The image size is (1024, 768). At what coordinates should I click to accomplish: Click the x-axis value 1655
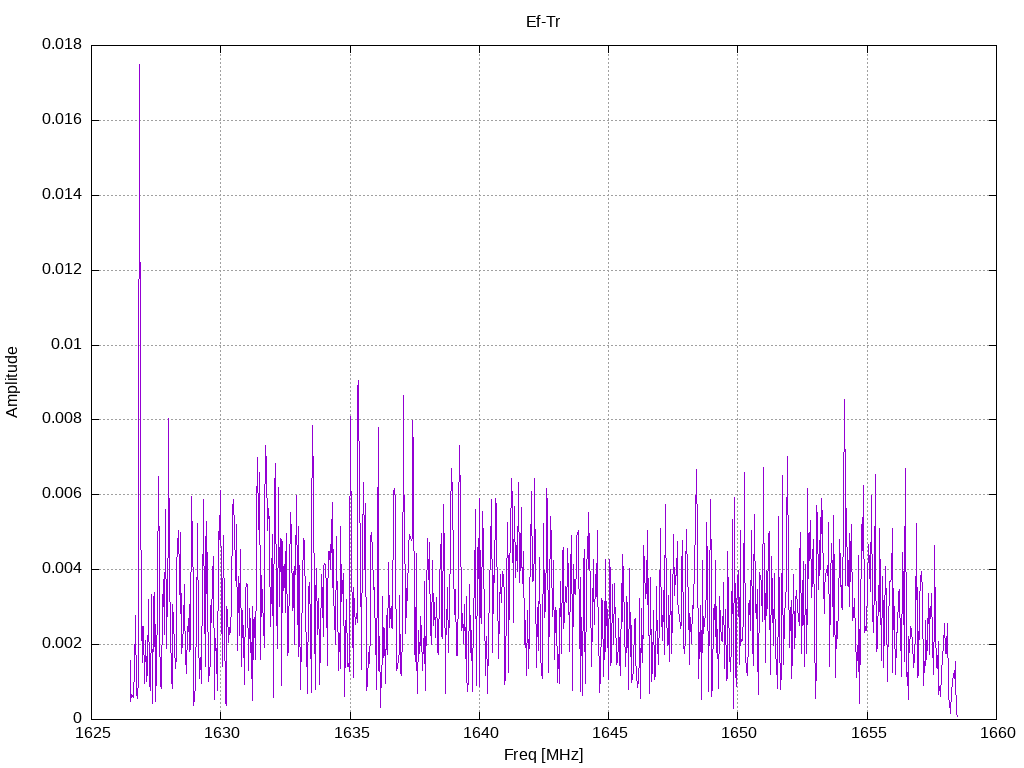(x=868, y=733)
